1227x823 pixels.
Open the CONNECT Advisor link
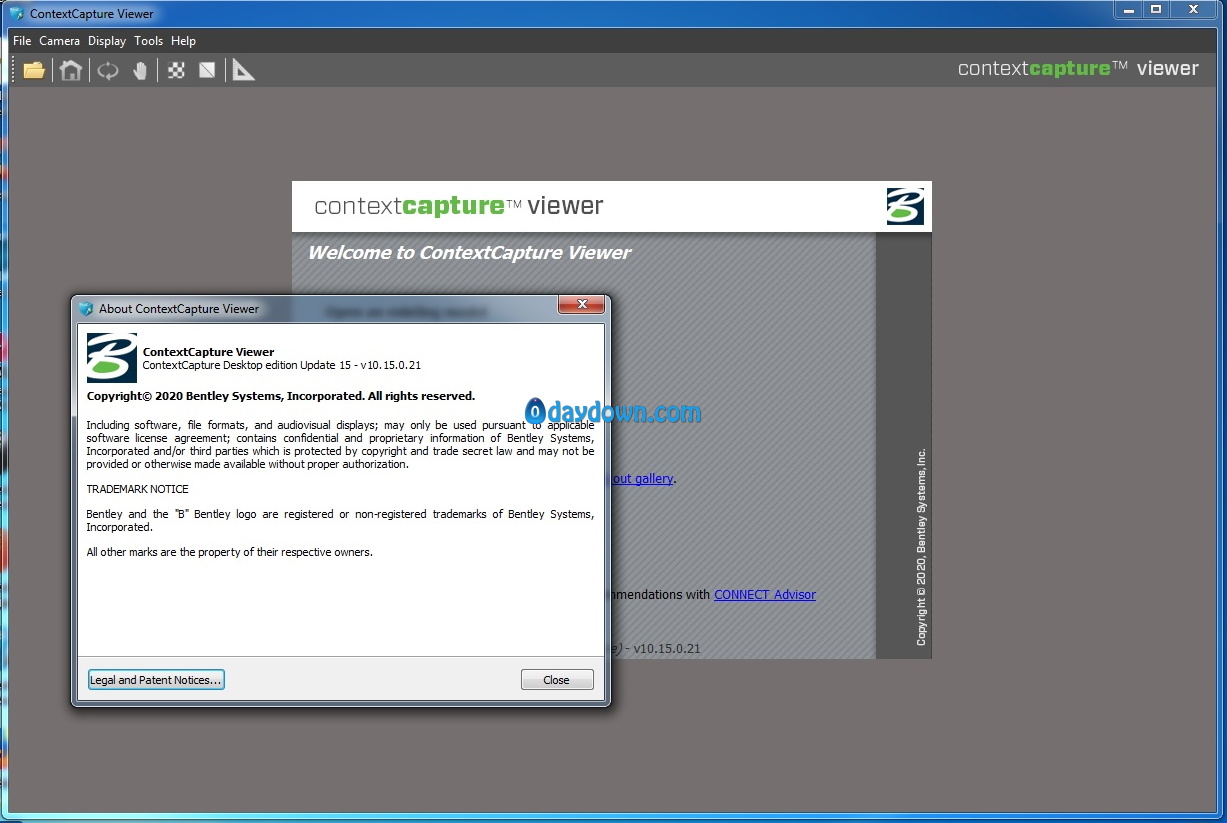[x=765, y=594]
